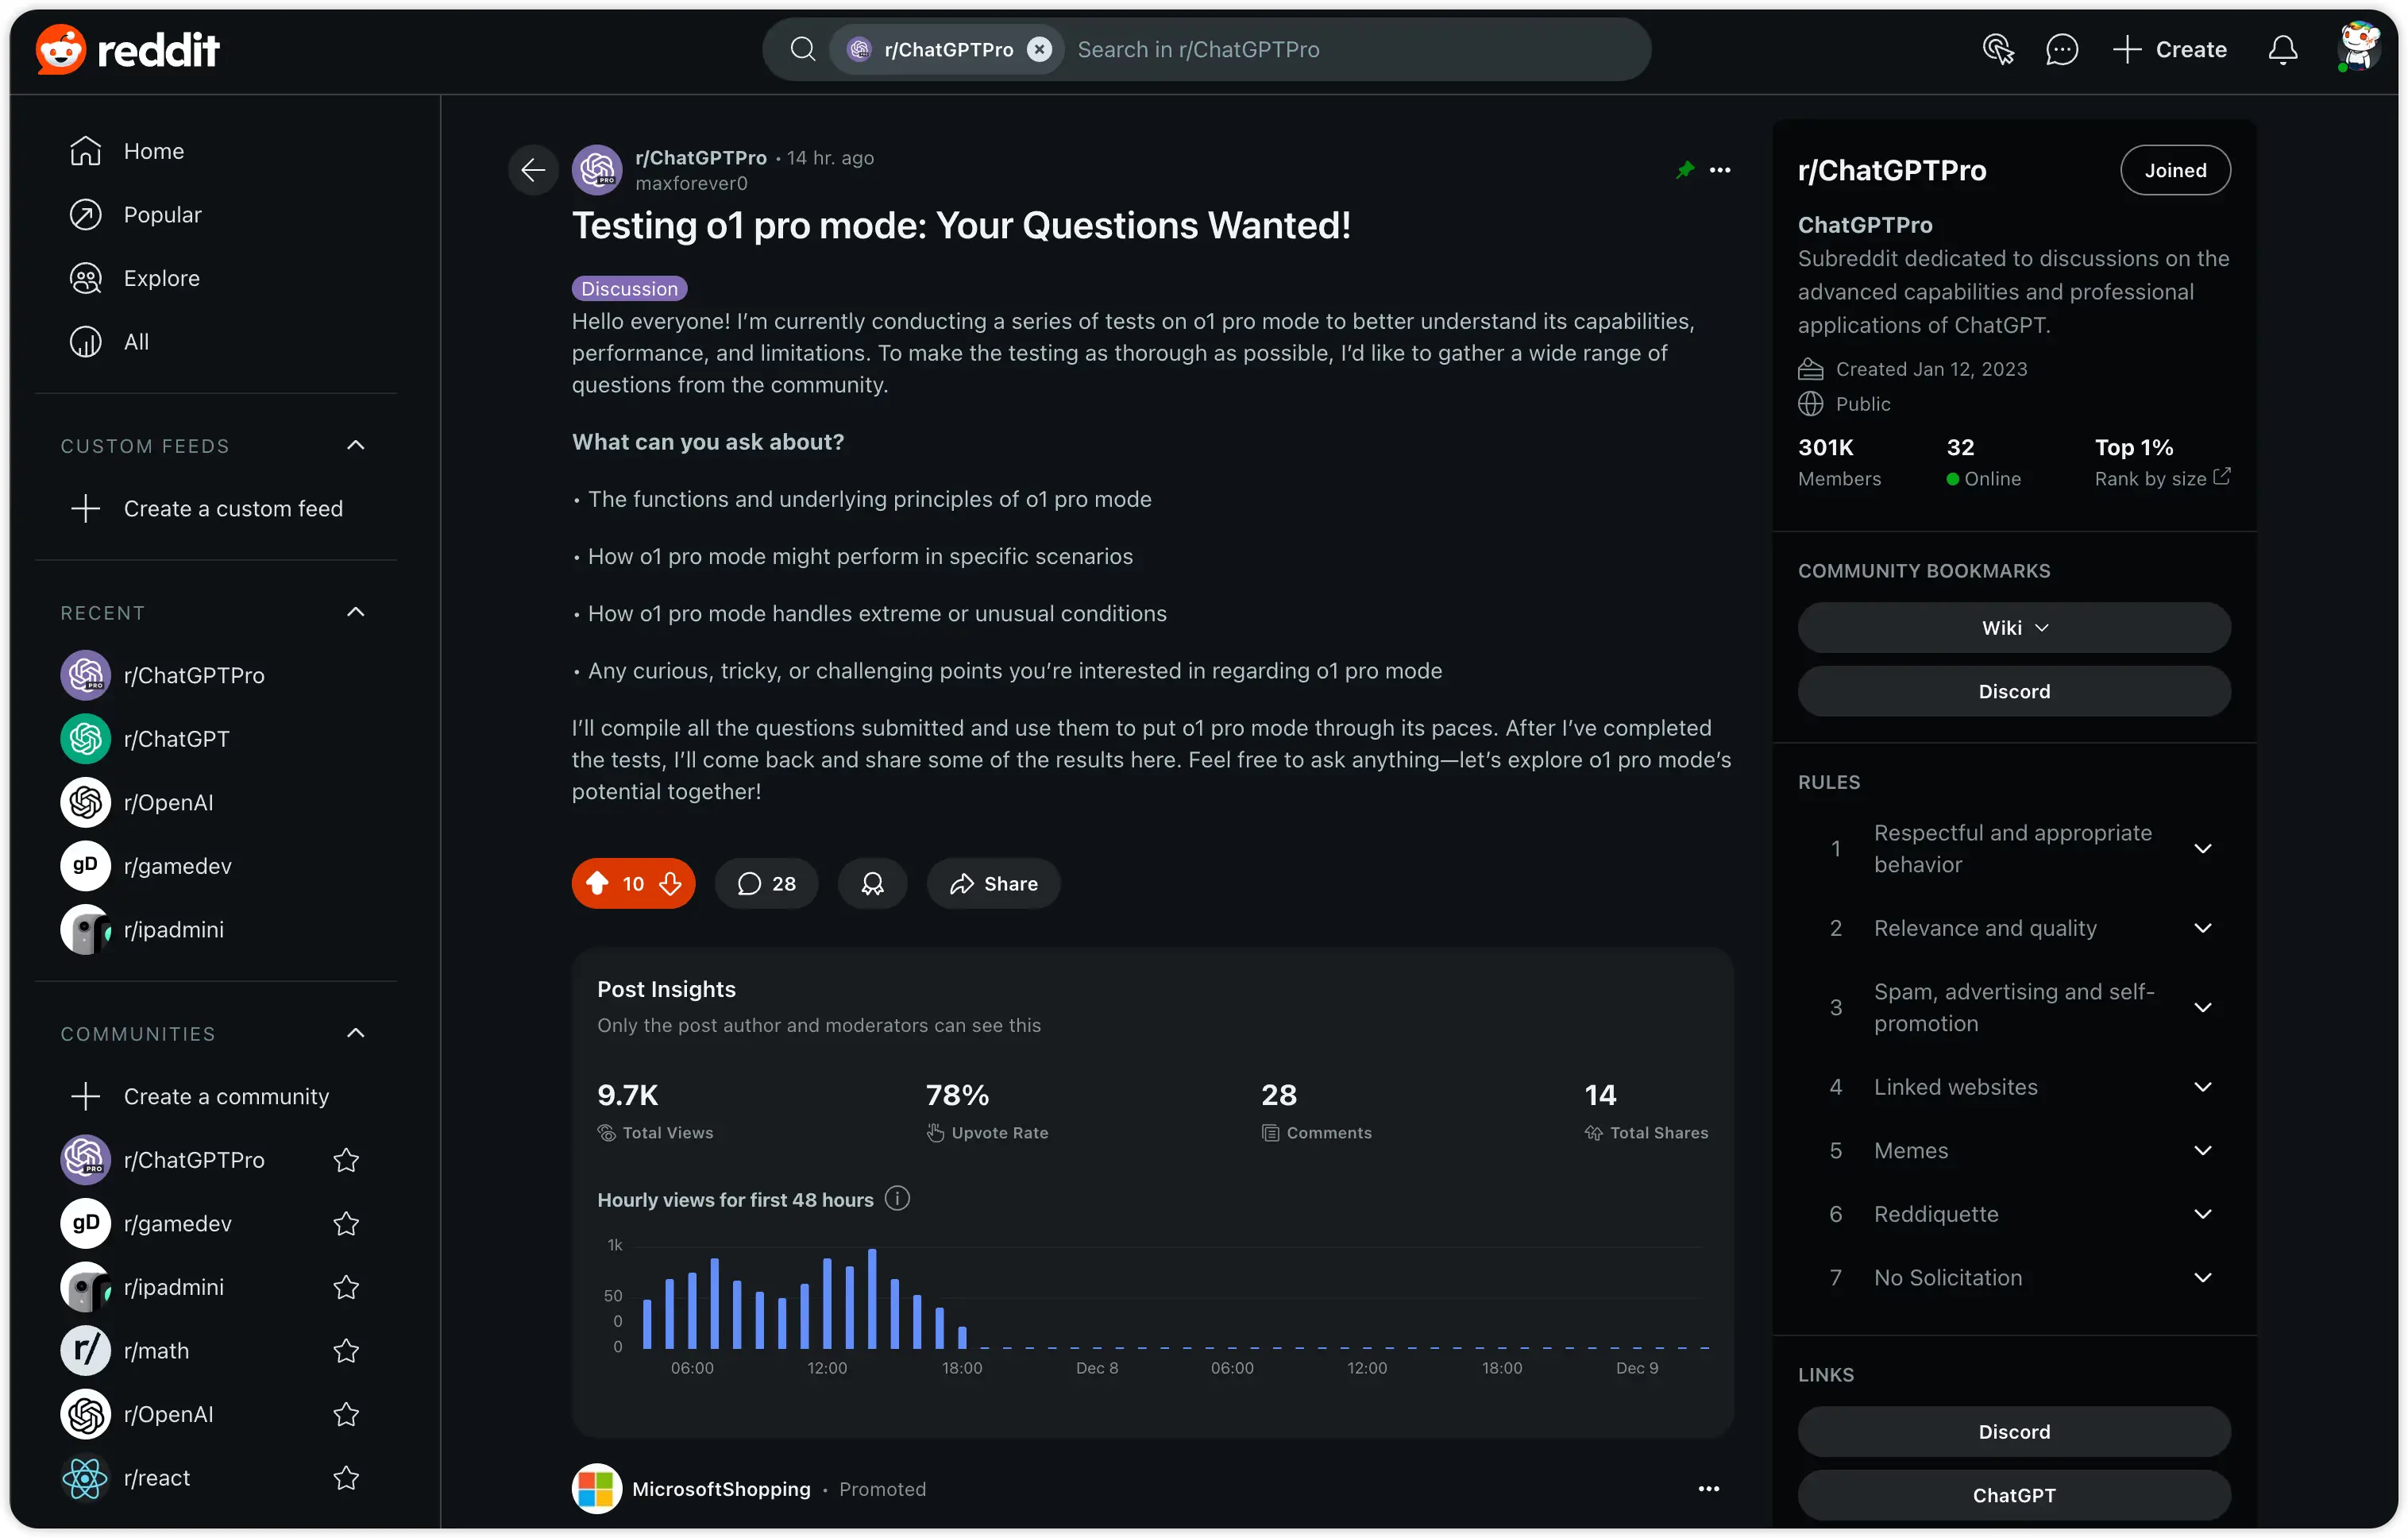
Task: Expand the Memes rule
Action: 2202,1150
